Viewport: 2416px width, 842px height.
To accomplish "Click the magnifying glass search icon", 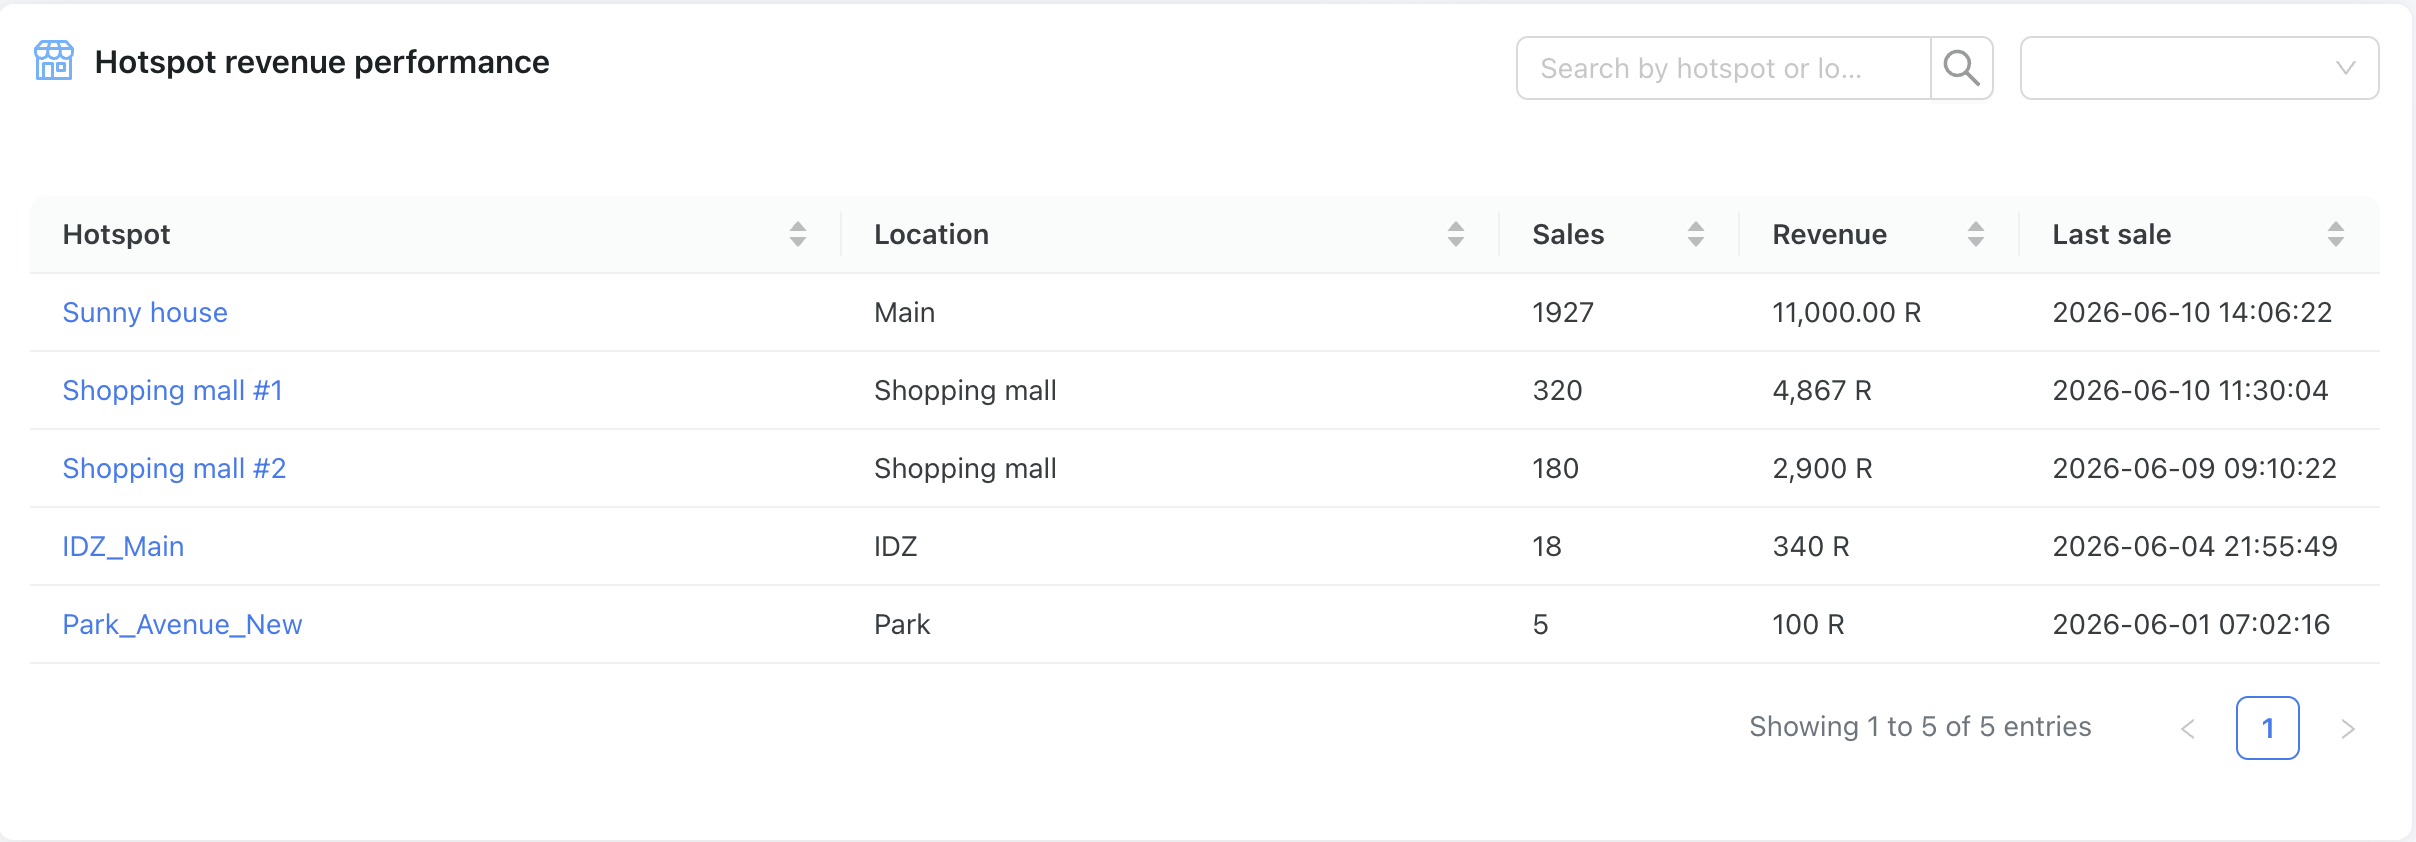I will pos(1961,68).
